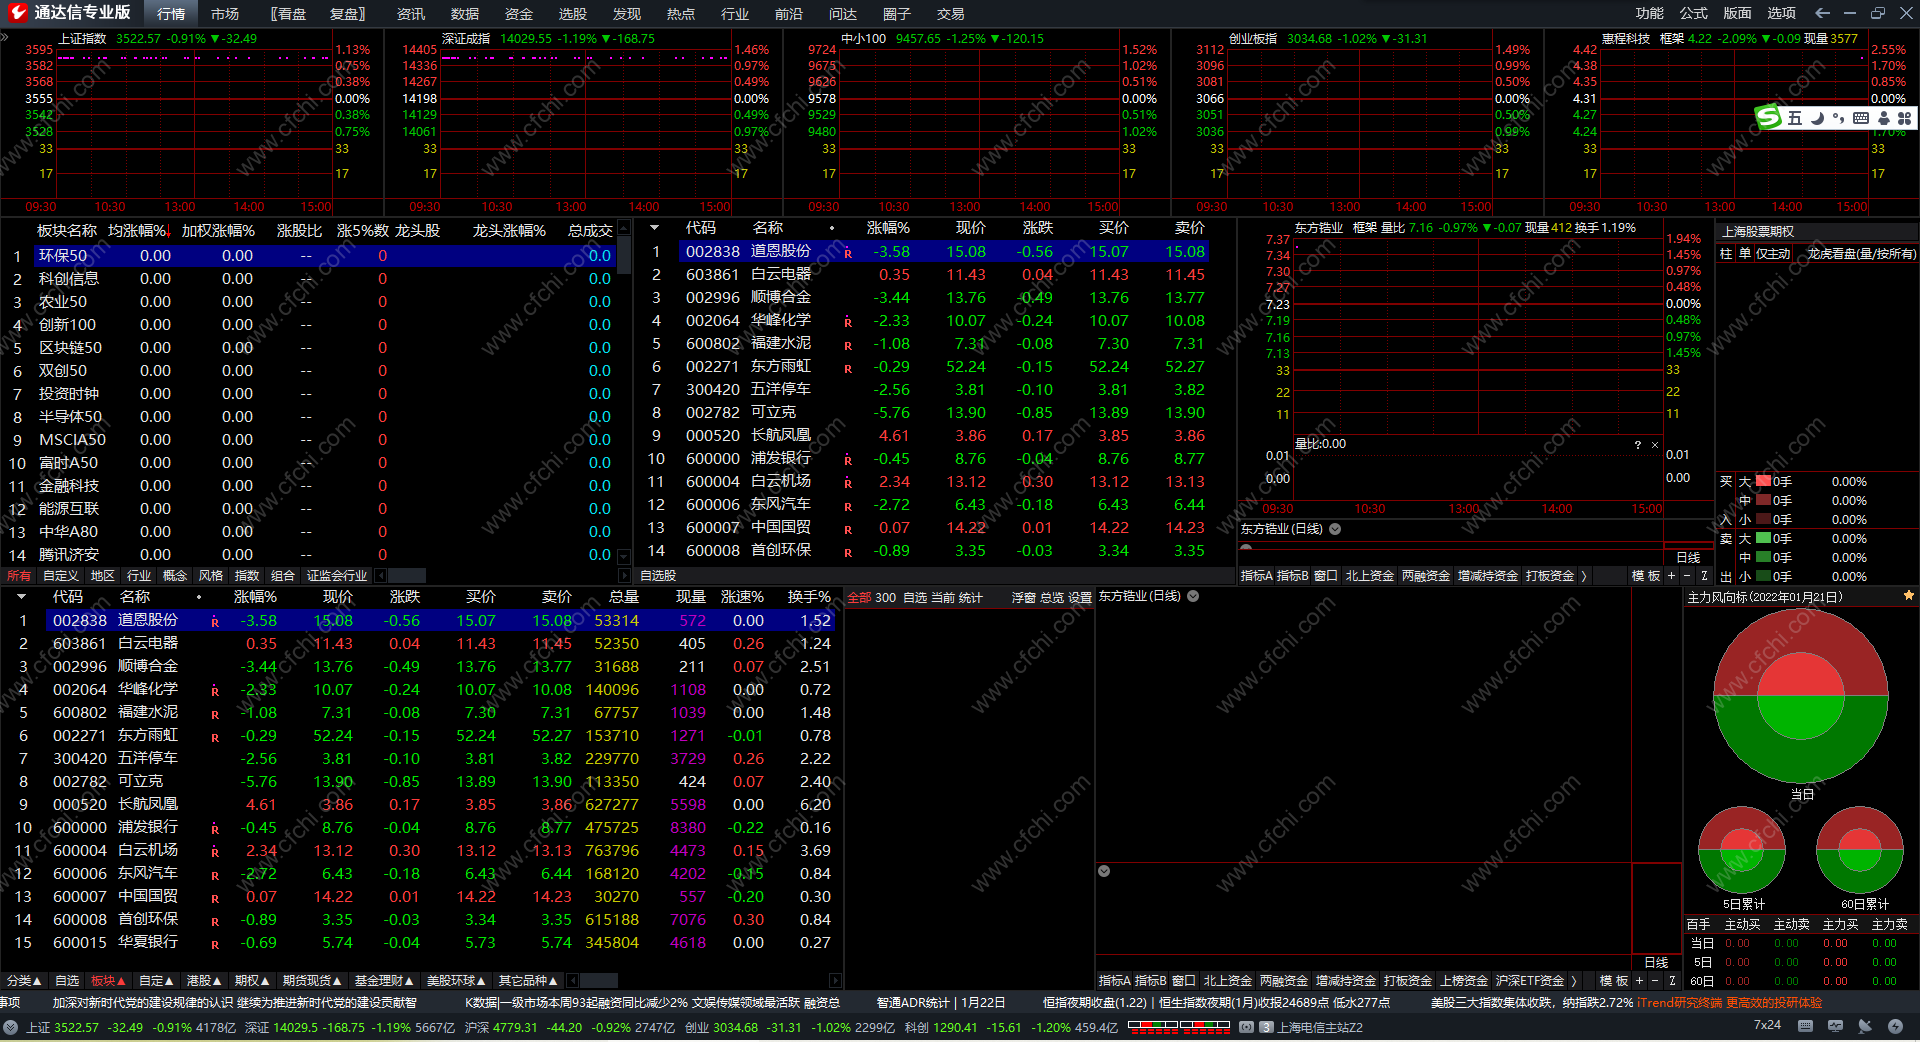The width and height of the screenshot is (1920, 1042).
Task: Open 港股 dropdown tab
Action: pos(205,981)
